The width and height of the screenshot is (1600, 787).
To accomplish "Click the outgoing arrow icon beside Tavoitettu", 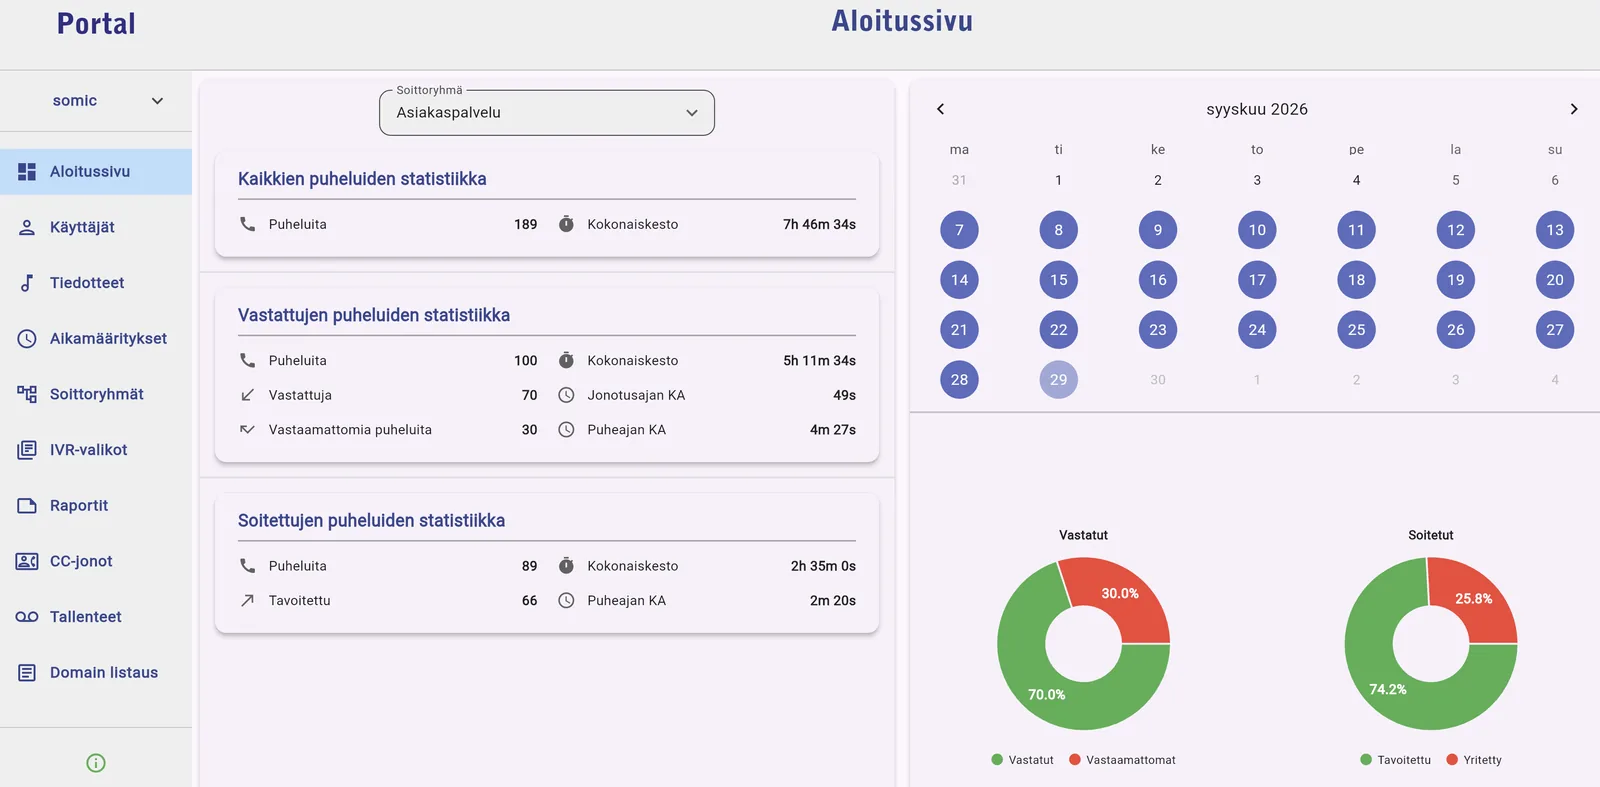I will pyautogui.click(x=247, y=601).
